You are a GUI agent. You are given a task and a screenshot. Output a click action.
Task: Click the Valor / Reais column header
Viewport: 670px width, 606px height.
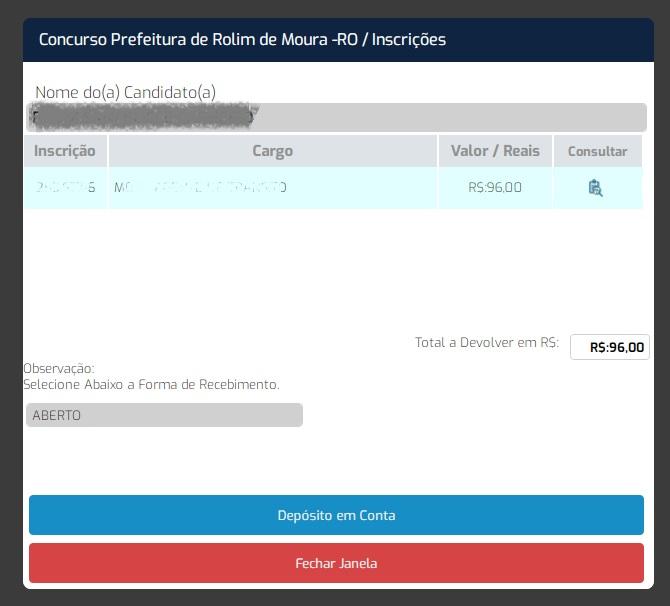[495, 151]
